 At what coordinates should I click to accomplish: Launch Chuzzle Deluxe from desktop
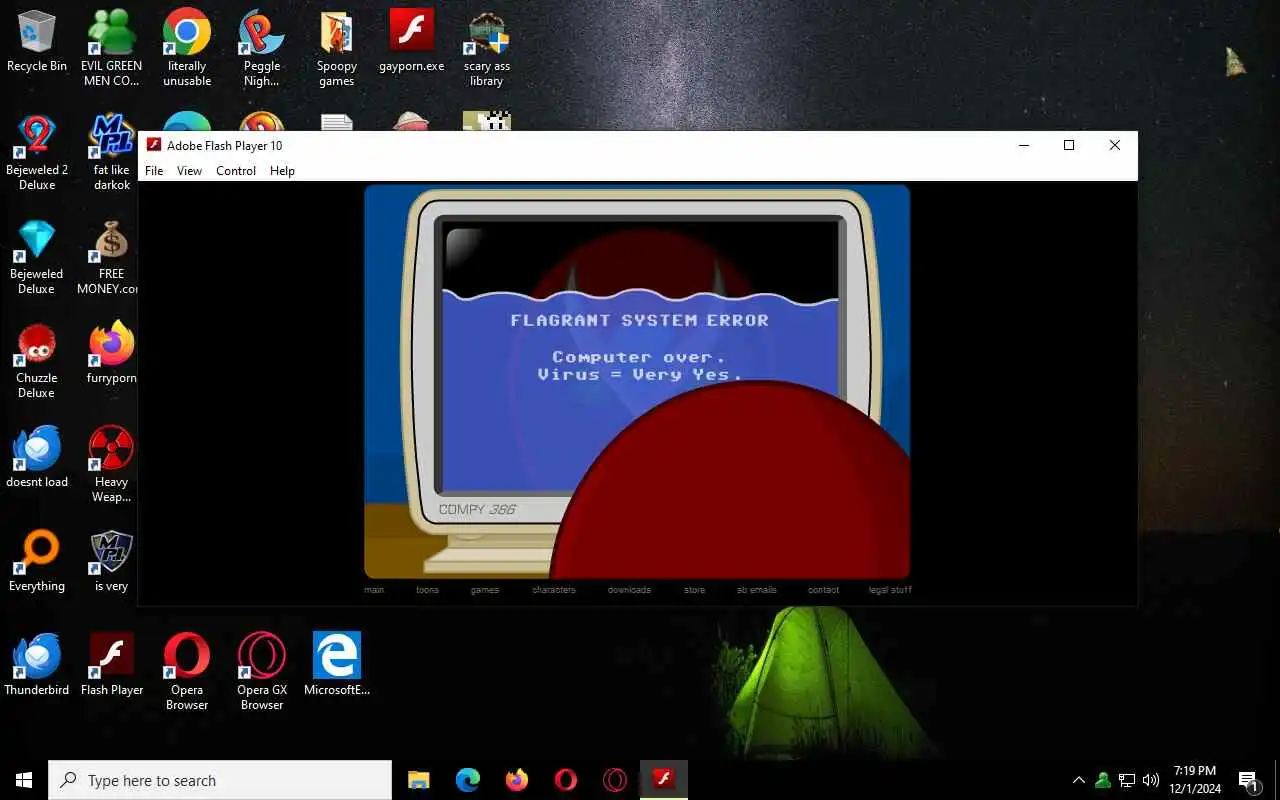tap(37, 360)
